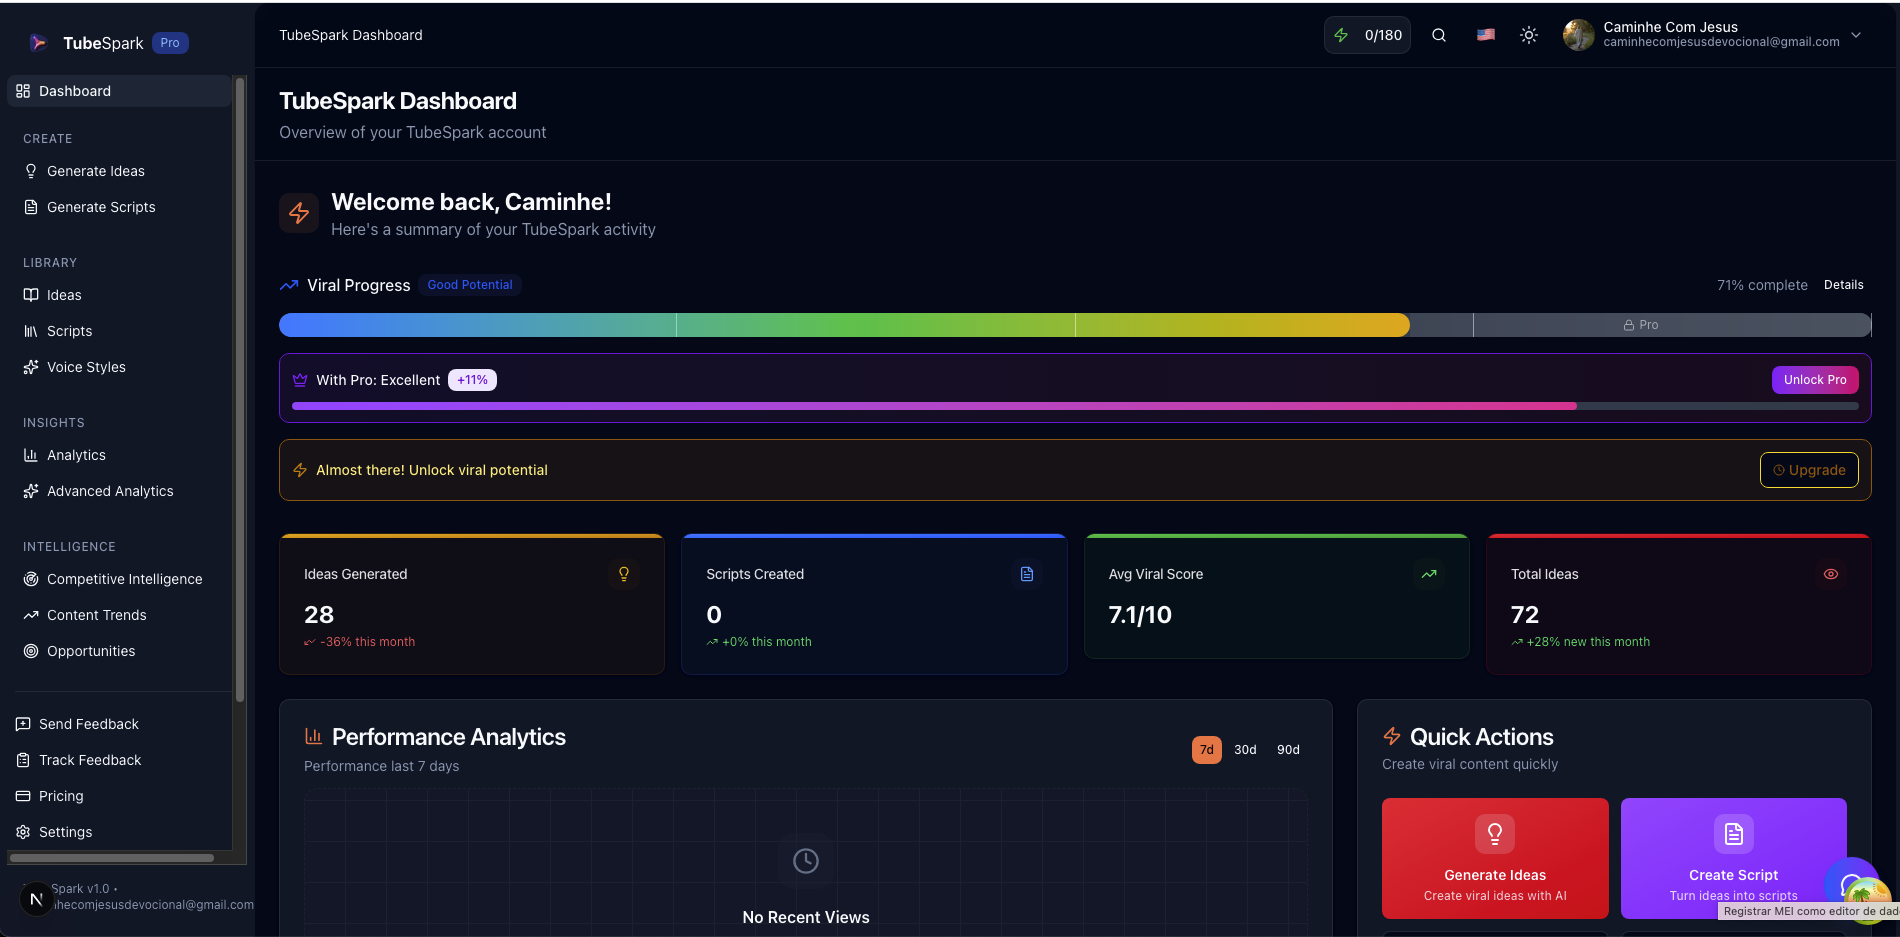The width and height of the screenshot is (1900, 937).
Task: Click the trend icon in Avg Viral Score card
Action: tap(1429, 574)
